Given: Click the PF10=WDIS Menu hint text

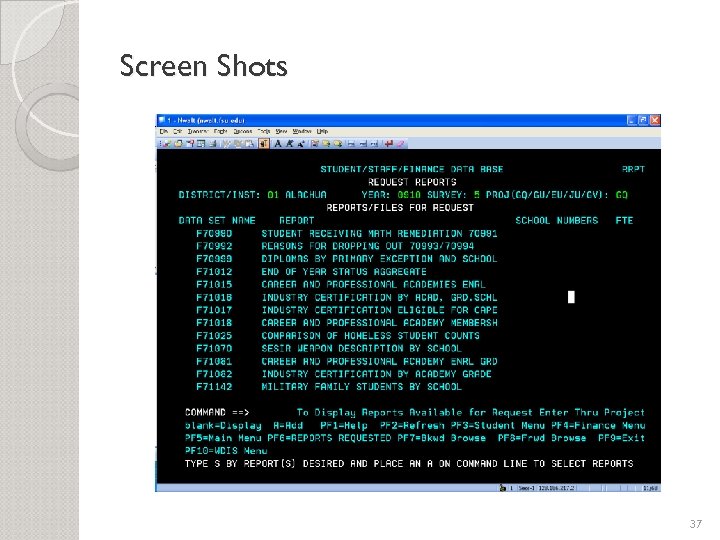Looking at the screenshot, I should coord(226,451).
